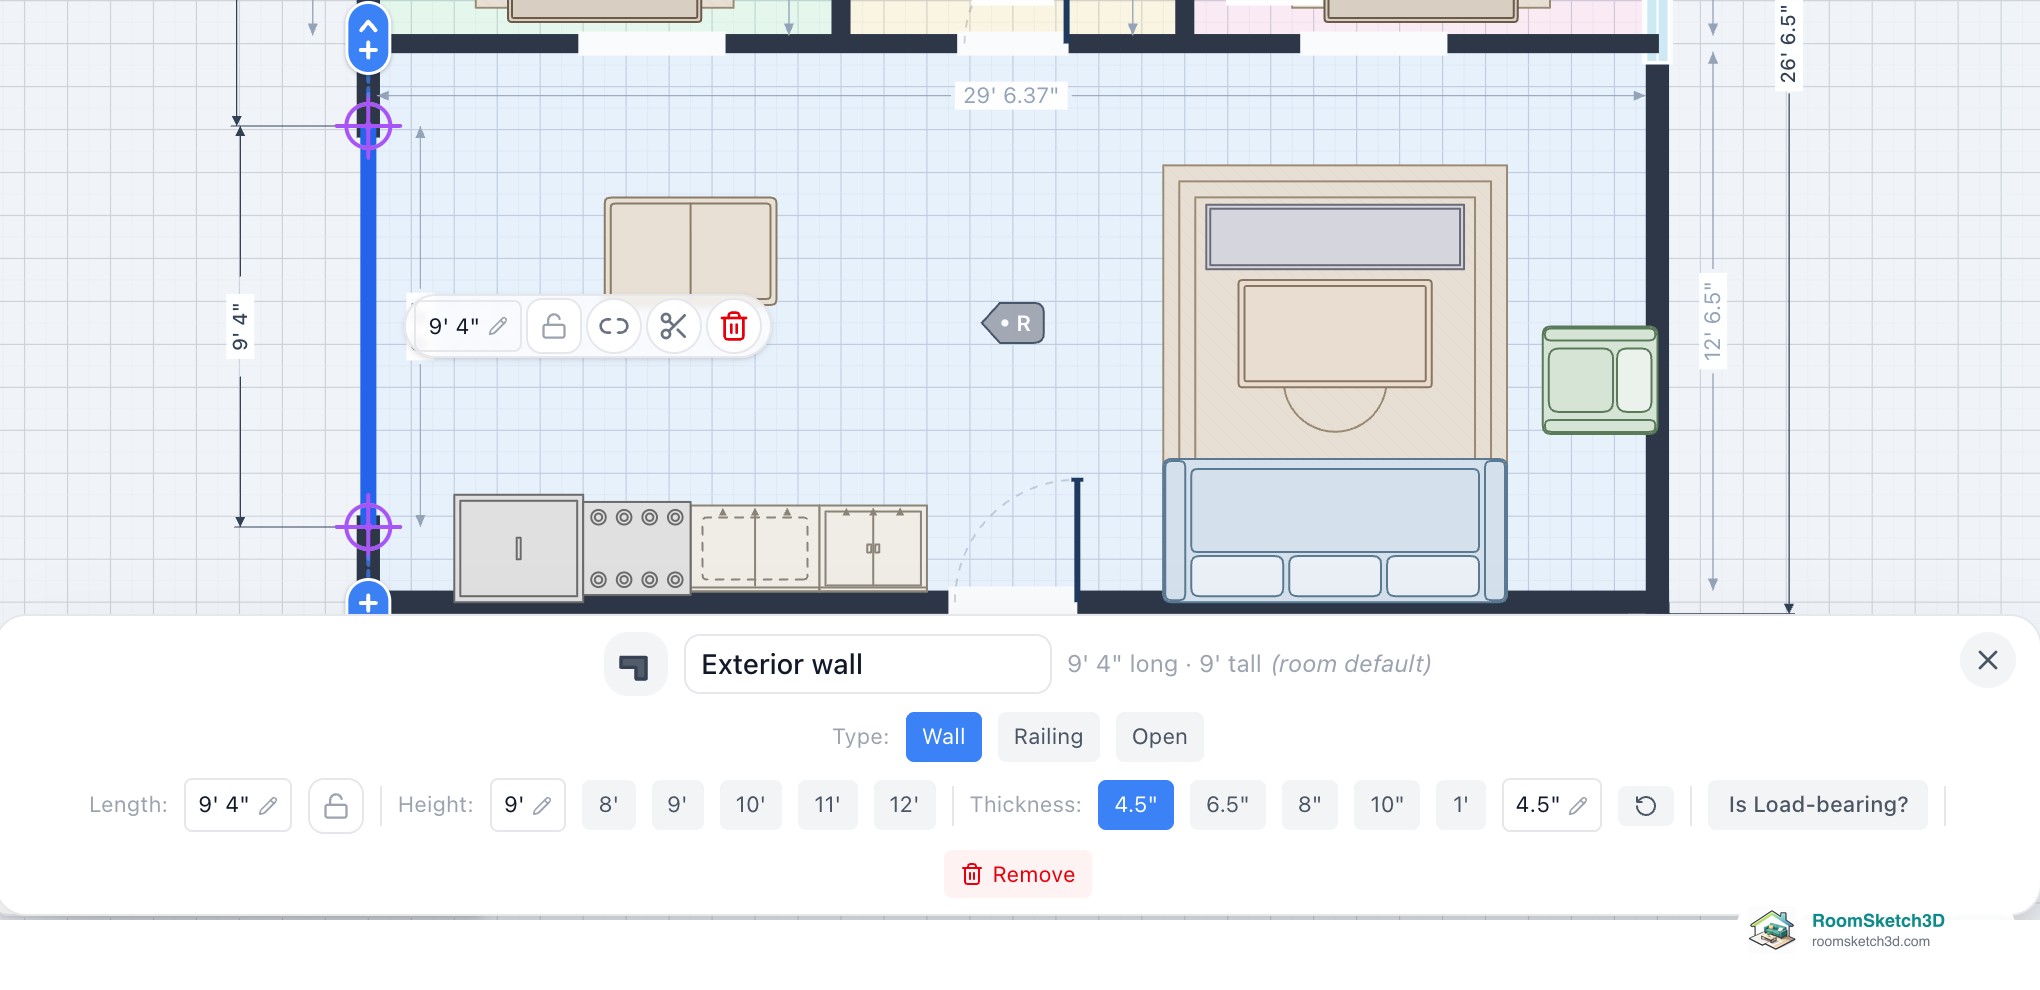Select Open type
2040x990 pixels.
pos(1159,737)
